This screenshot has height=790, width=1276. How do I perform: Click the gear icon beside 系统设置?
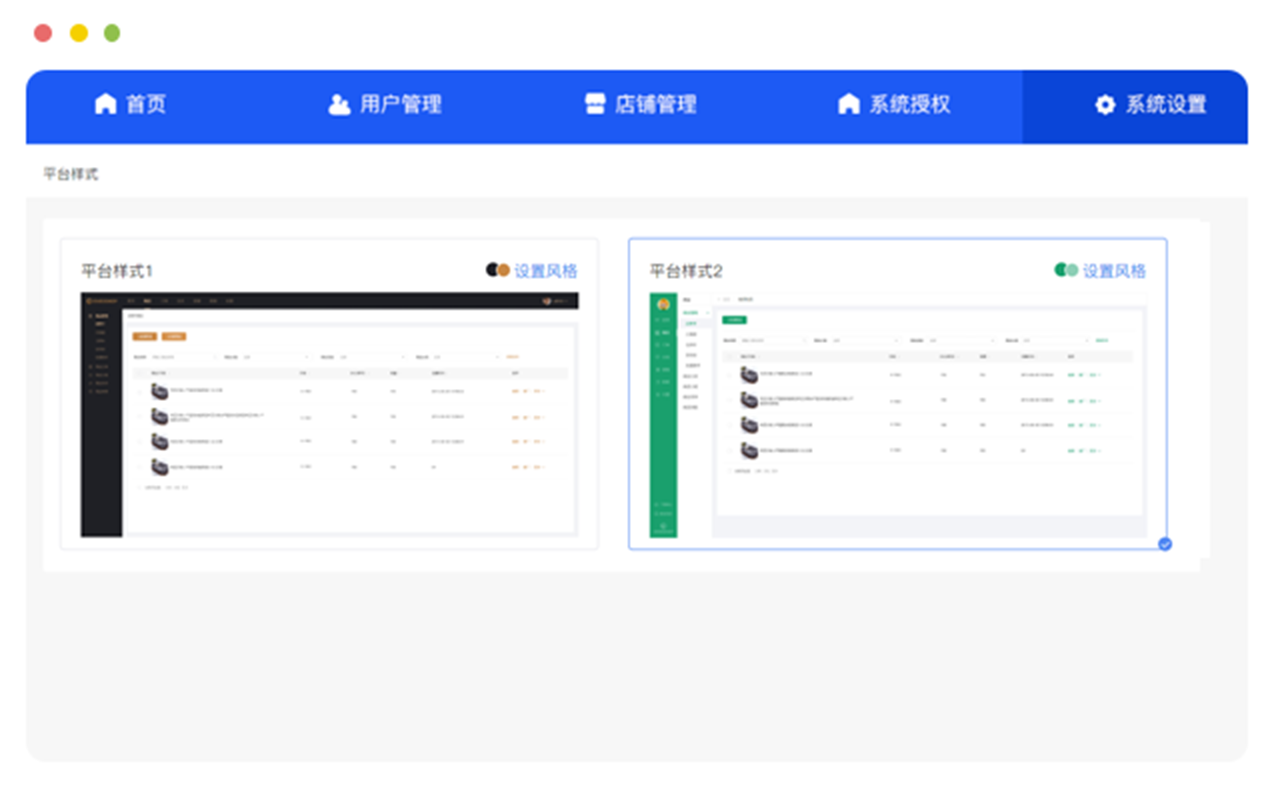pos(1104,104)
